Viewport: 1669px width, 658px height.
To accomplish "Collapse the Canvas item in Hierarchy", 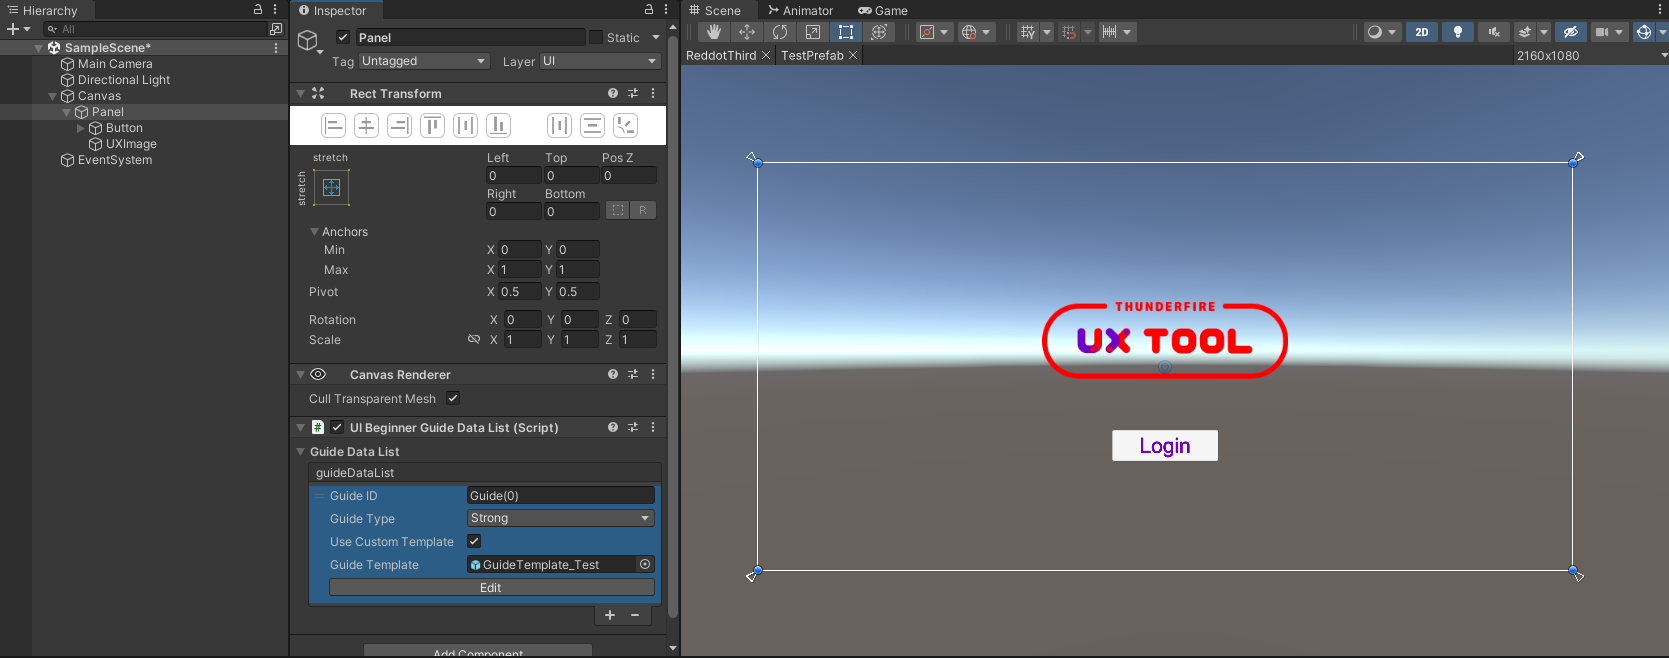I will click(52, 96).
